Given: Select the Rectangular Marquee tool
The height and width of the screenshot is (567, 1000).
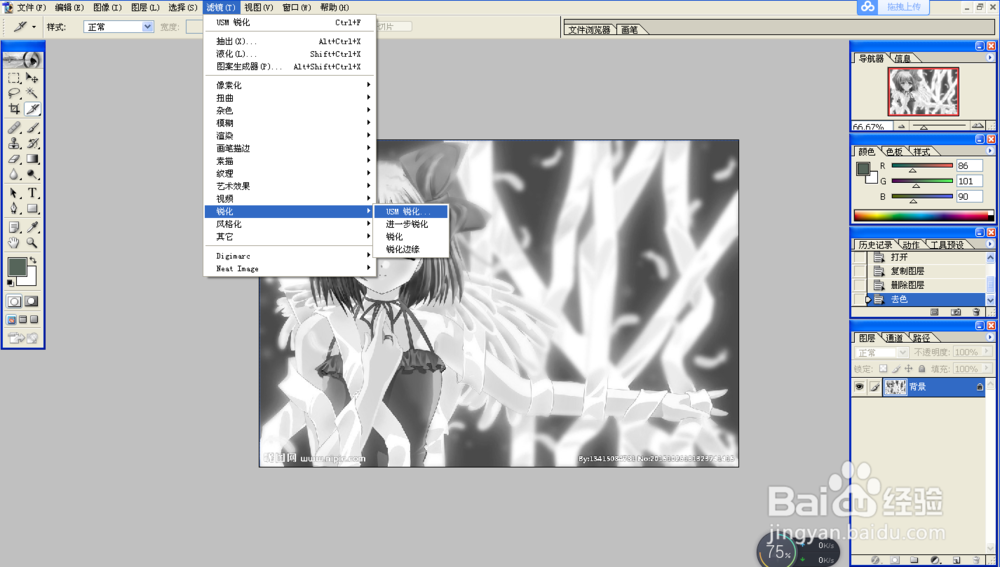Looking at the screenshot, I should point(14,78).
